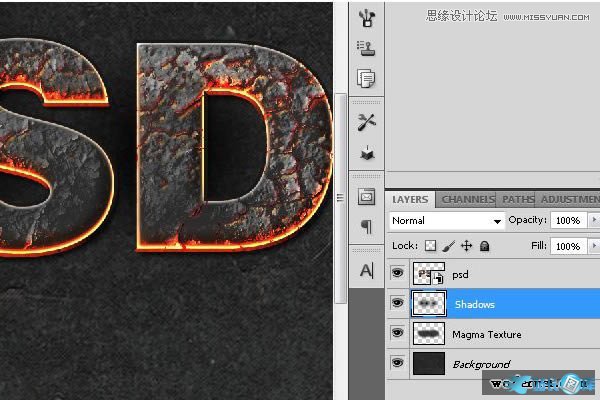
Task: Expand the Fill slider arrow
Action: (x=594, y=246)
